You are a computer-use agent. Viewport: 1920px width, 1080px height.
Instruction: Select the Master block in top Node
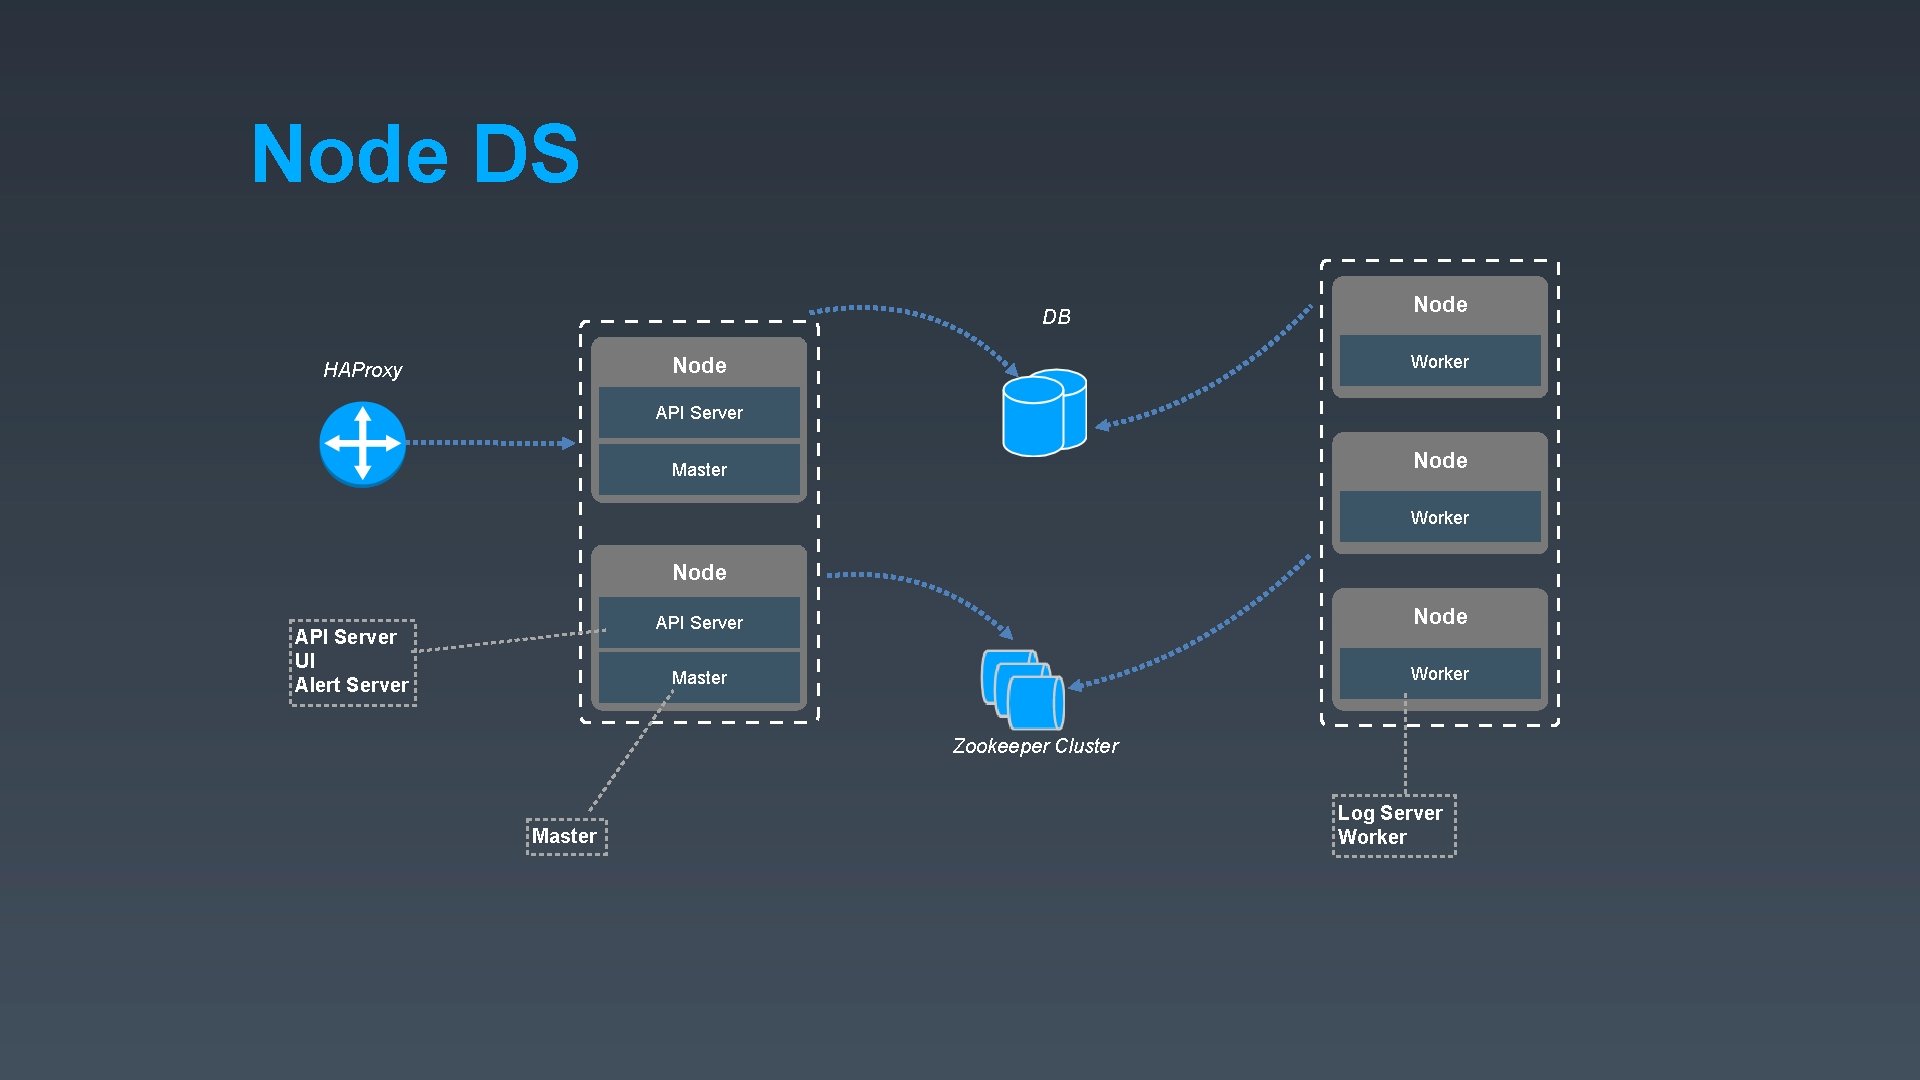[698, 469]
